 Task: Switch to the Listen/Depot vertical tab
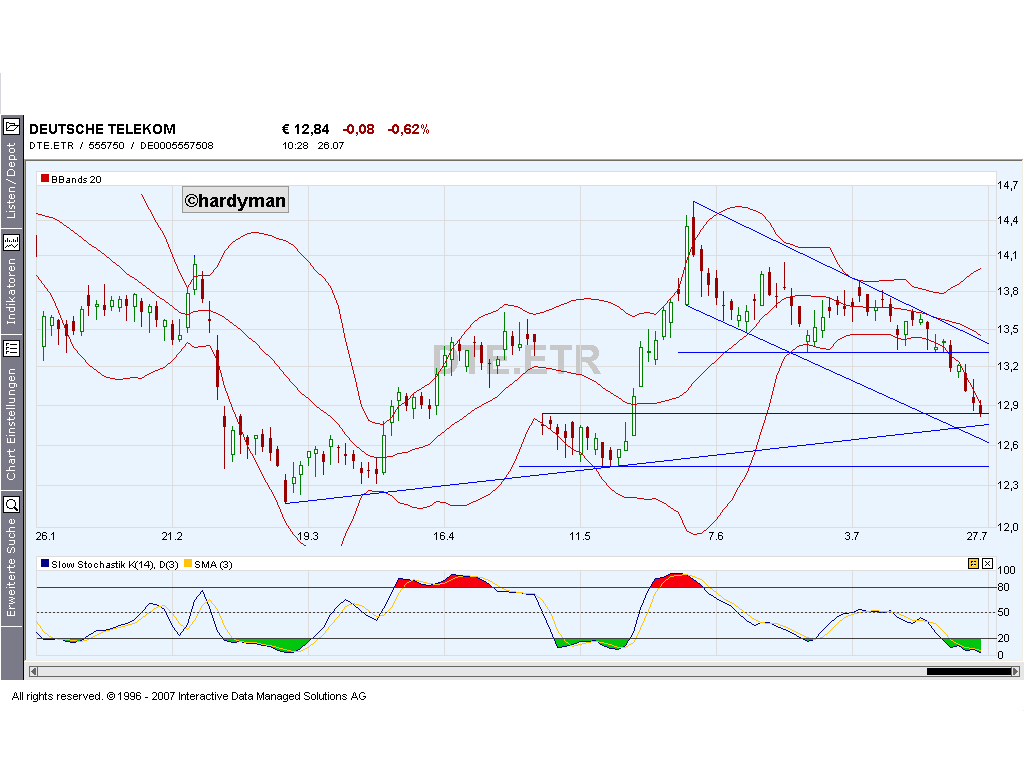point(13,180)
